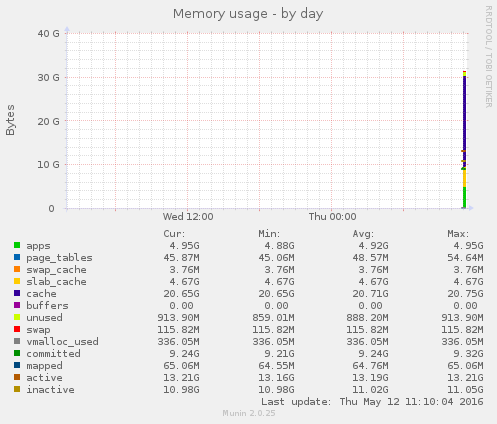This screenshot has width=497, height=424.
Task: Click the apps green legend swatch
Action: (17, 245)
